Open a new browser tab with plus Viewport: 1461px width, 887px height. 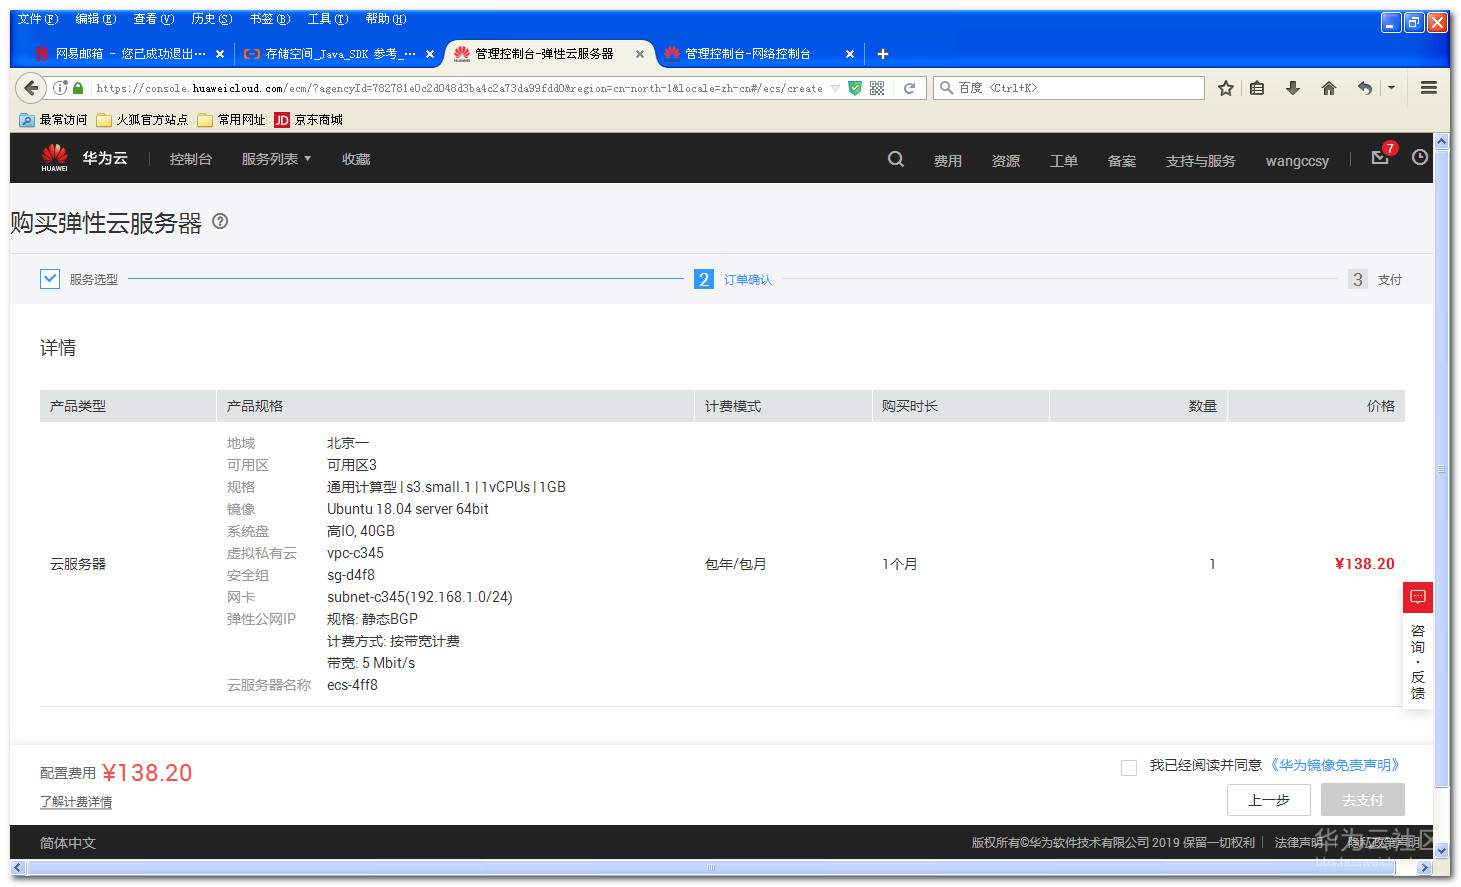pos(882,54)
